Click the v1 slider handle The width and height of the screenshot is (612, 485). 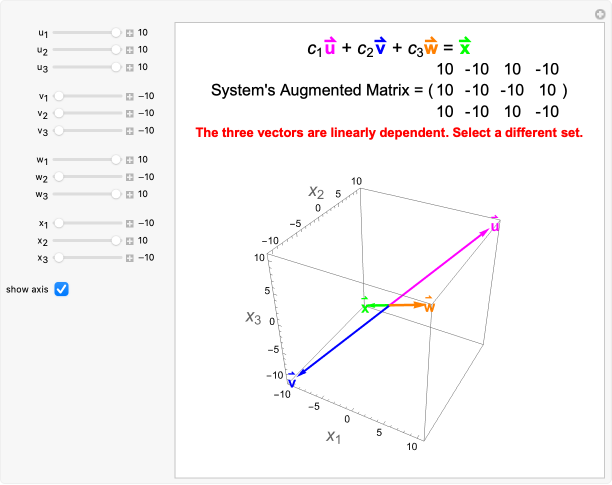[x=58, y=97]
